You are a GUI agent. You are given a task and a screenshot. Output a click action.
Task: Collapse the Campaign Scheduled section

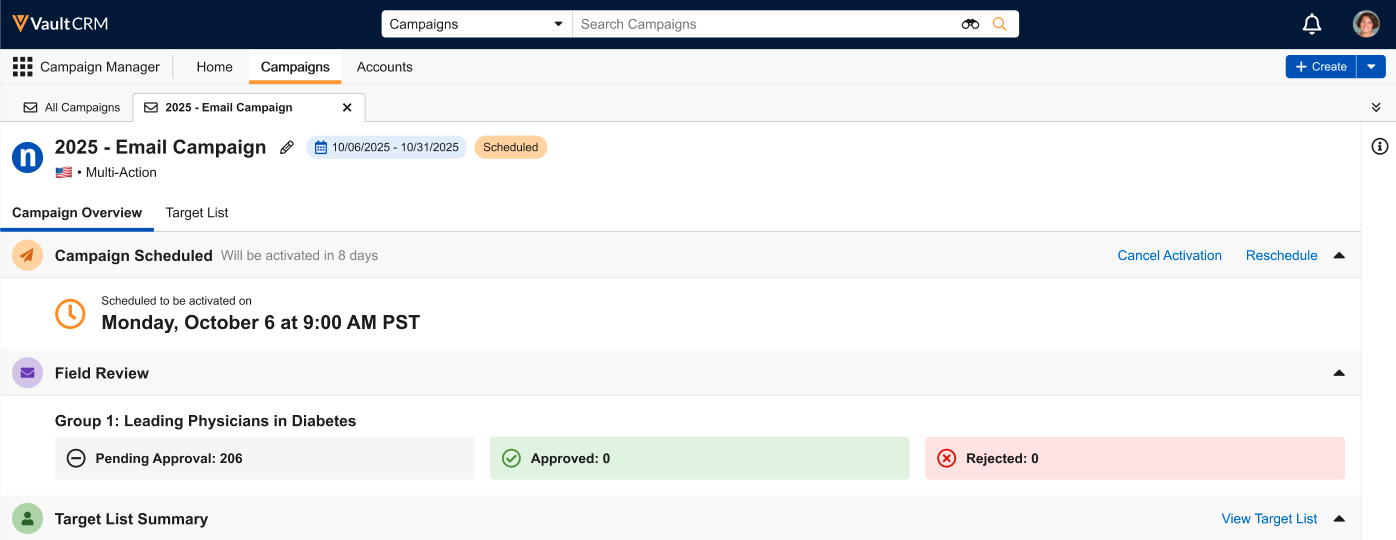pos(1339,255)
